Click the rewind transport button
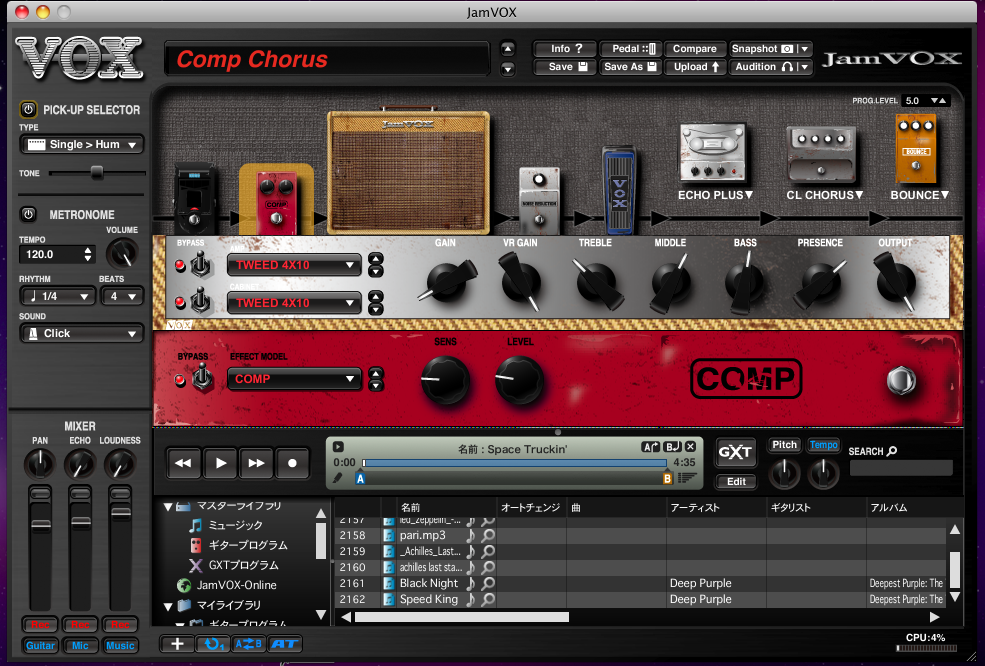985x666 pixels. pyautogui.click(x=183, y=463)
